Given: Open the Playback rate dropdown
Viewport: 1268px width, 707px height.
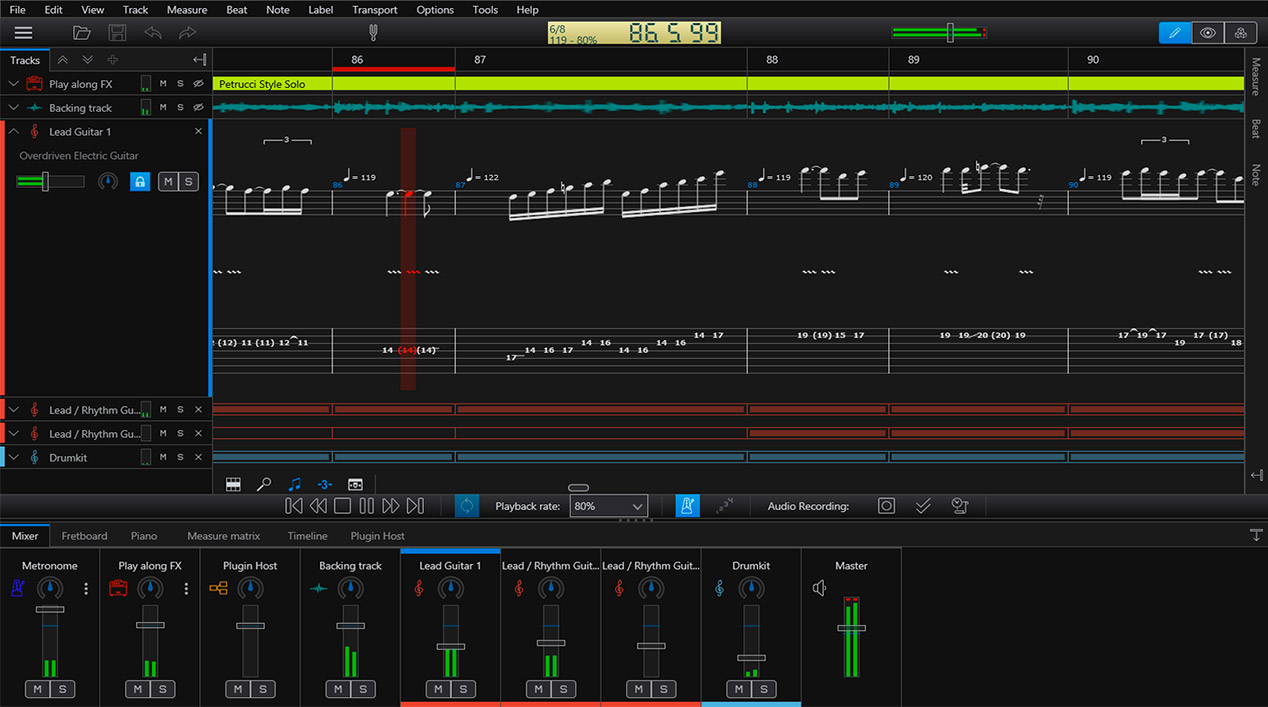Looking at the screenshot, I should pos(608,506).
